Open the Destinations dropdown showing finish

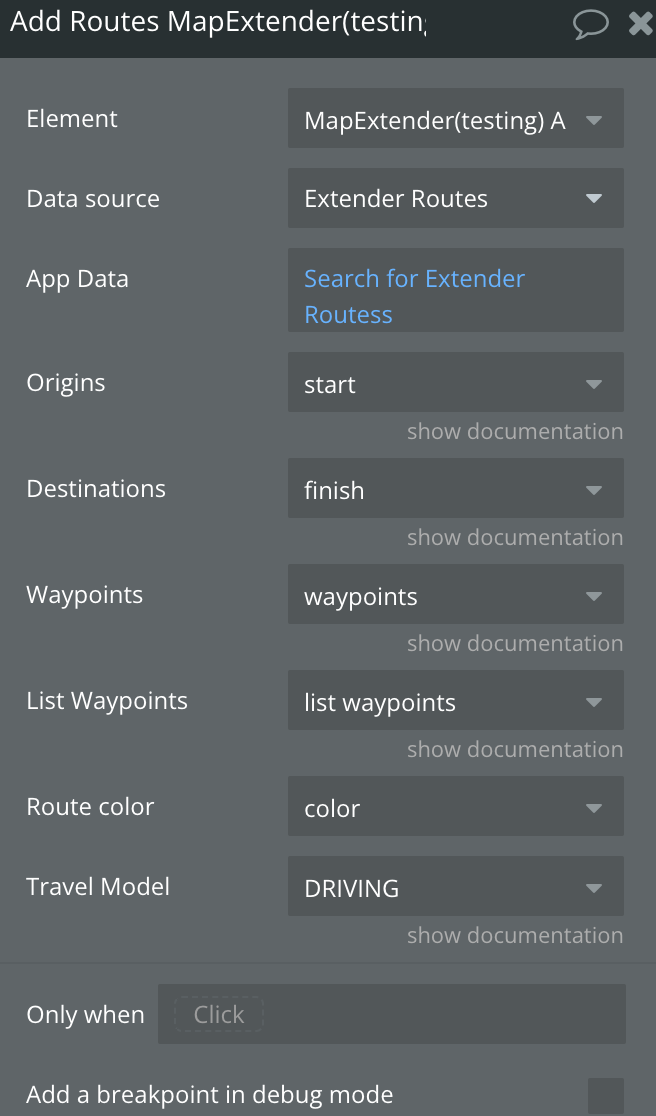tap(456, 488)
